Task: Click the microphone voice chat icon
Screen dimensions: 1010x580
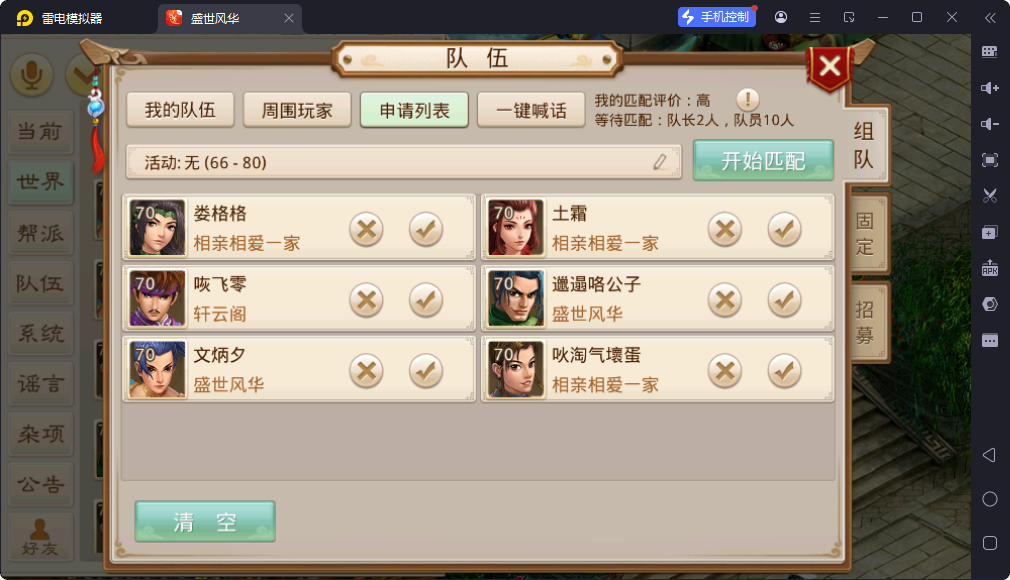Action: 32,75
